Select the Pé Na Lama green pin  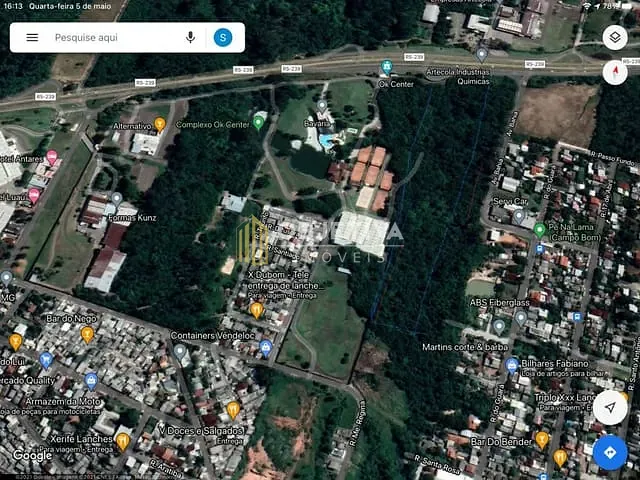(x=540, y=231)
